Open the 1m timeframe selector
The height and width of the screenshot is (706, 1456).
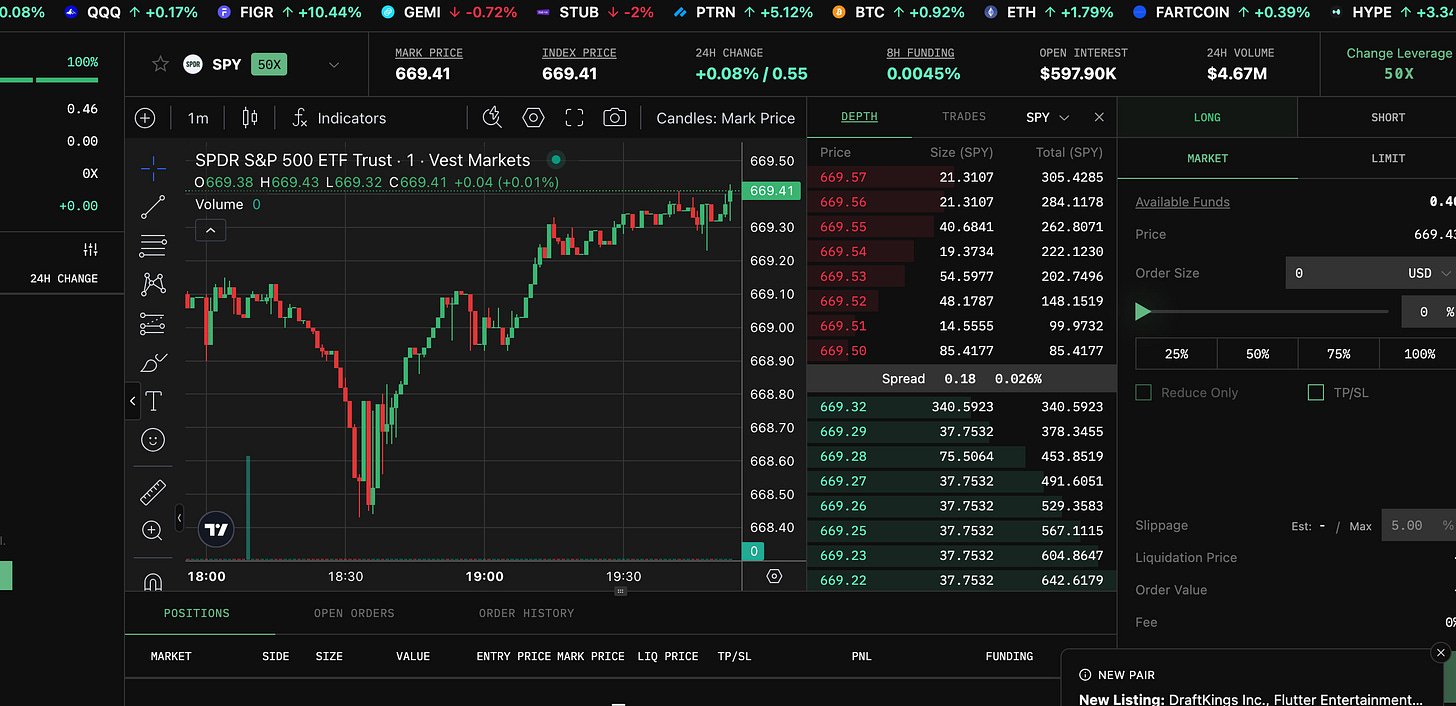click(198, 118)
